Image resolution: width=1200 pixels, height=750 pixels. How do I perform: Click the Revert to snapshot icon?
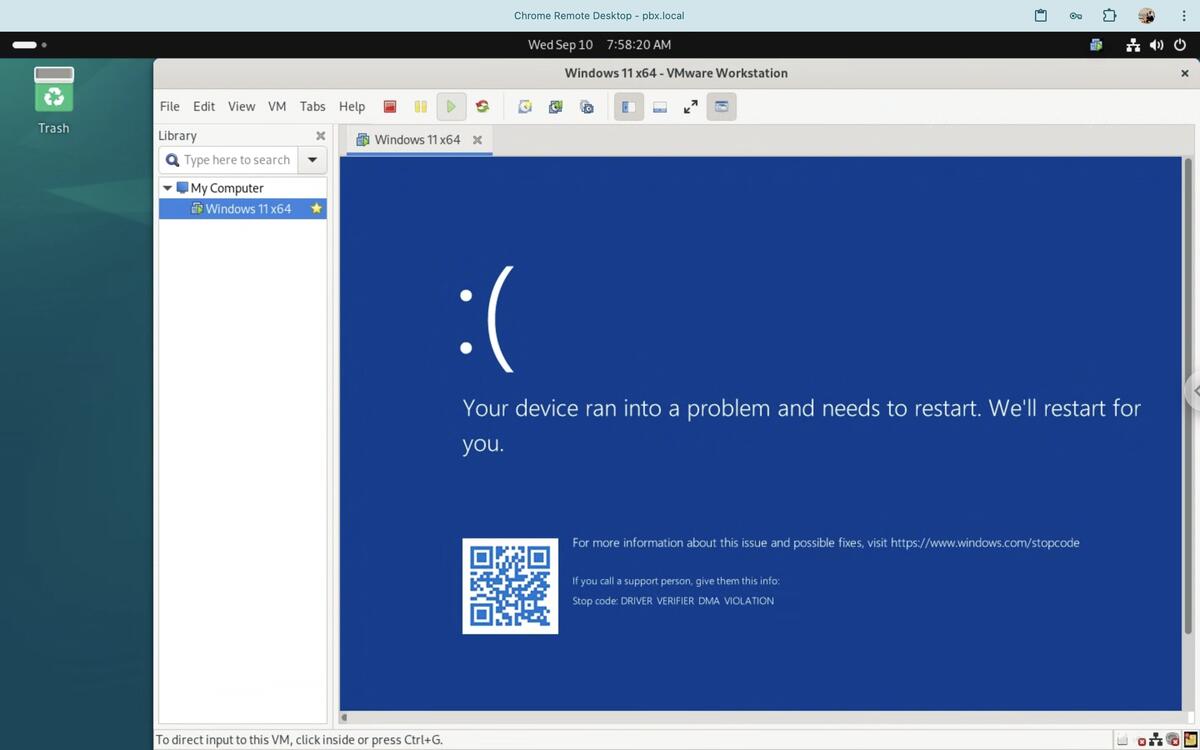pos(555,107)
